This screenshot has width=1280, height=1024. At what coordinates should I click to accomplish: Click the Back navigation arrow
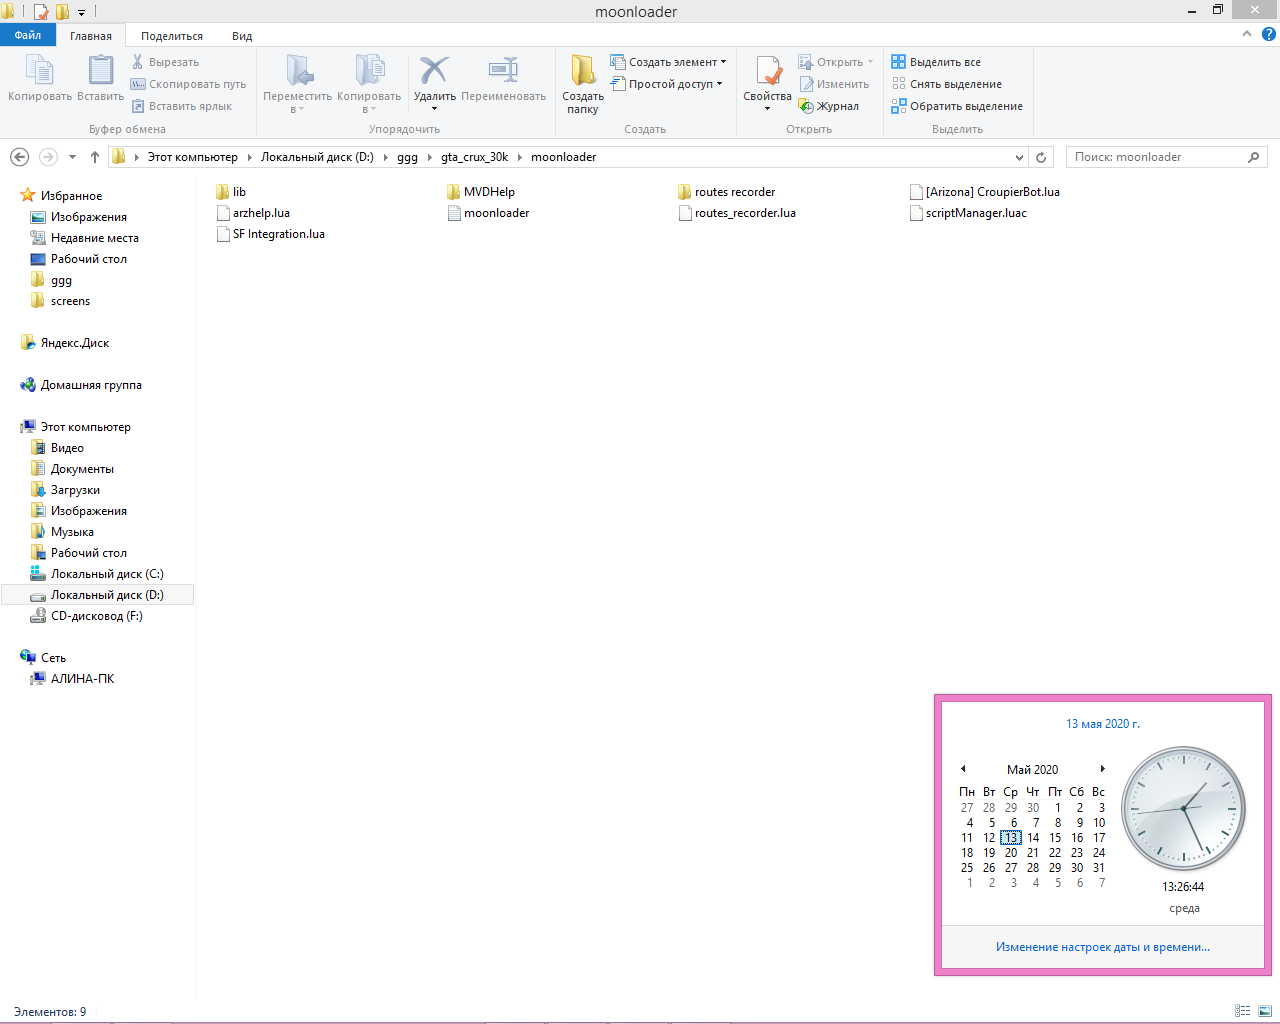(19, 157)
